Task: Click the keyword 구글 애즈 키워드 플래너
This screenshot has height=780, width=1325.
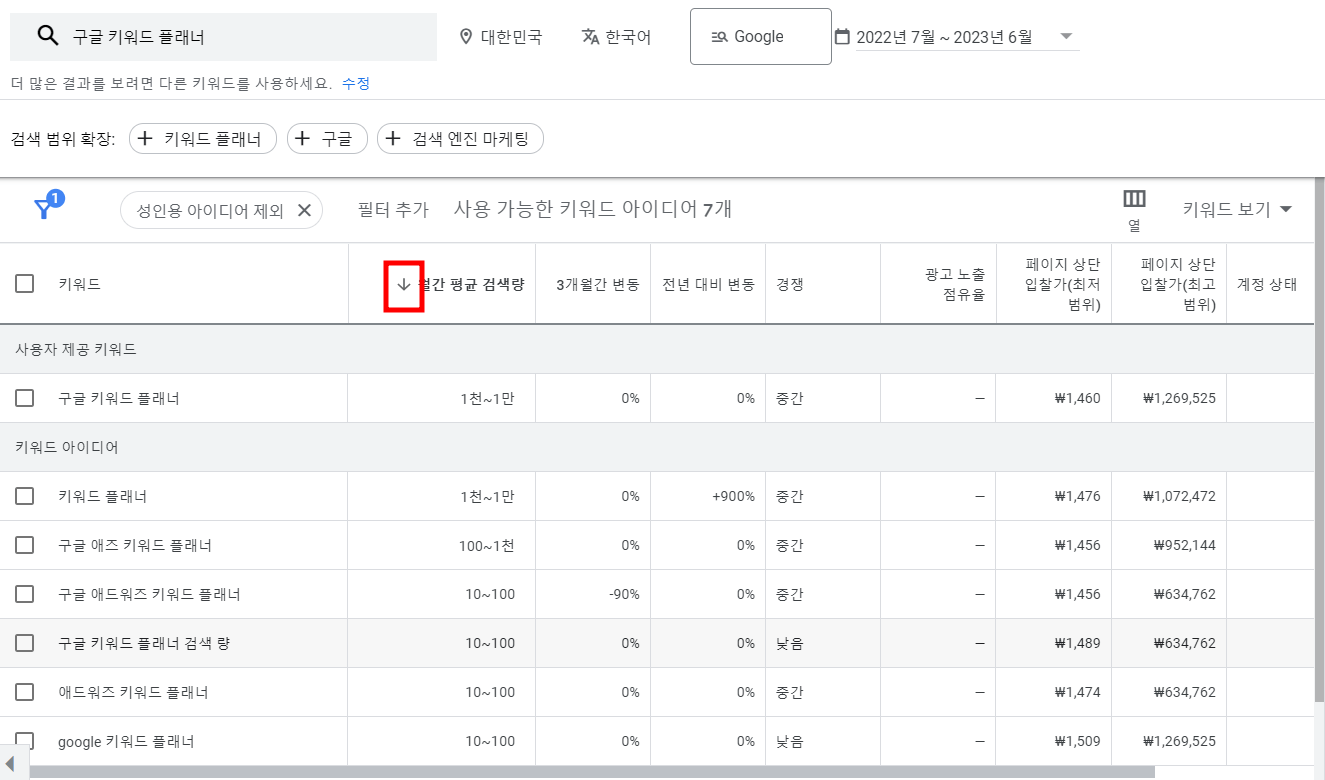Action: 135,545
